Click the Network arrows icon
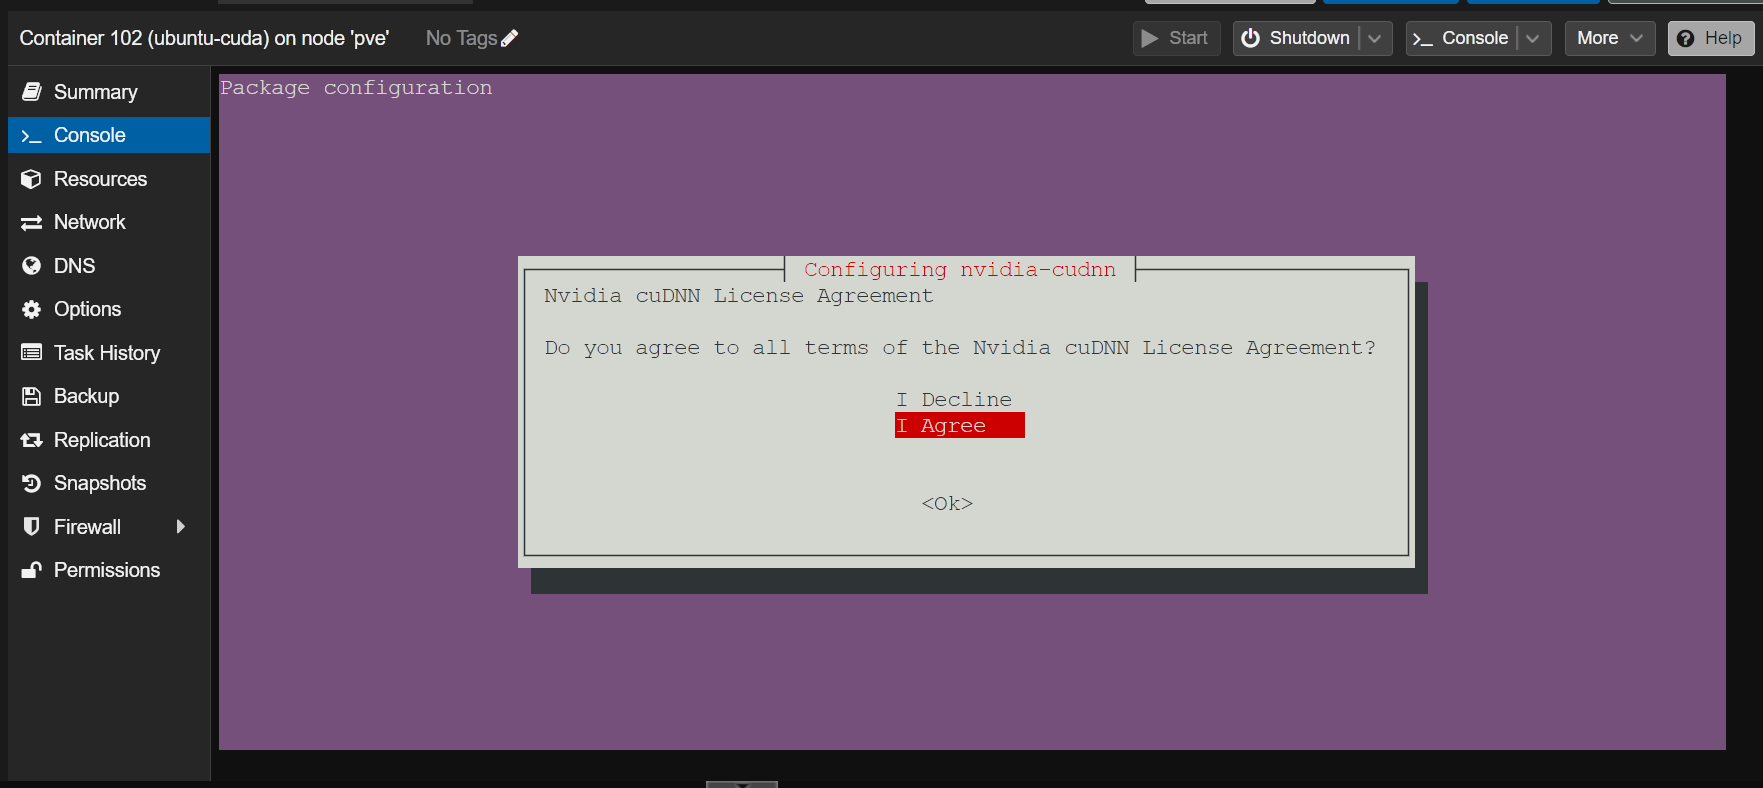 click(32, 223)
